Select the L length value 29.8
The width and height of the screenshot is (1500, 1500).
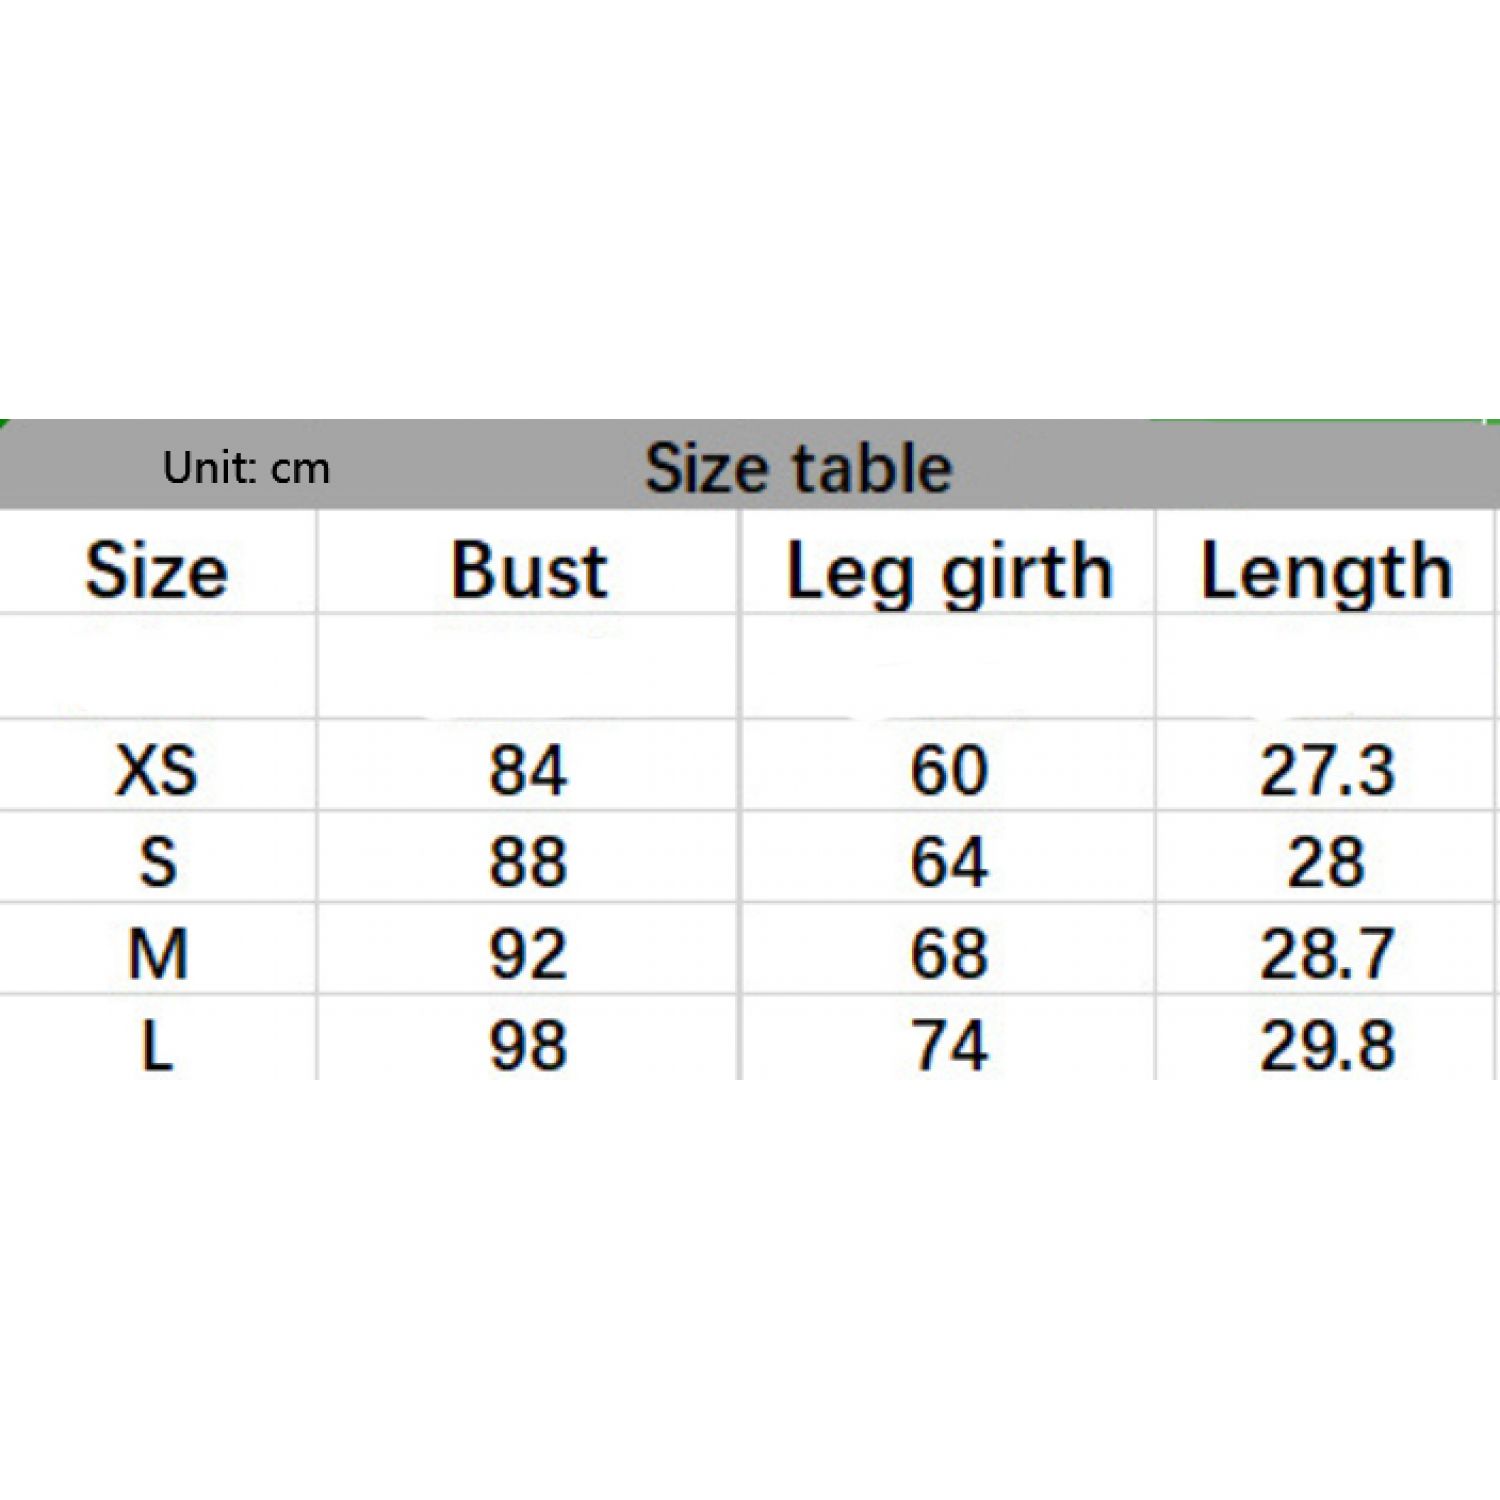pyautogui.click(x=1326, y=1046)
